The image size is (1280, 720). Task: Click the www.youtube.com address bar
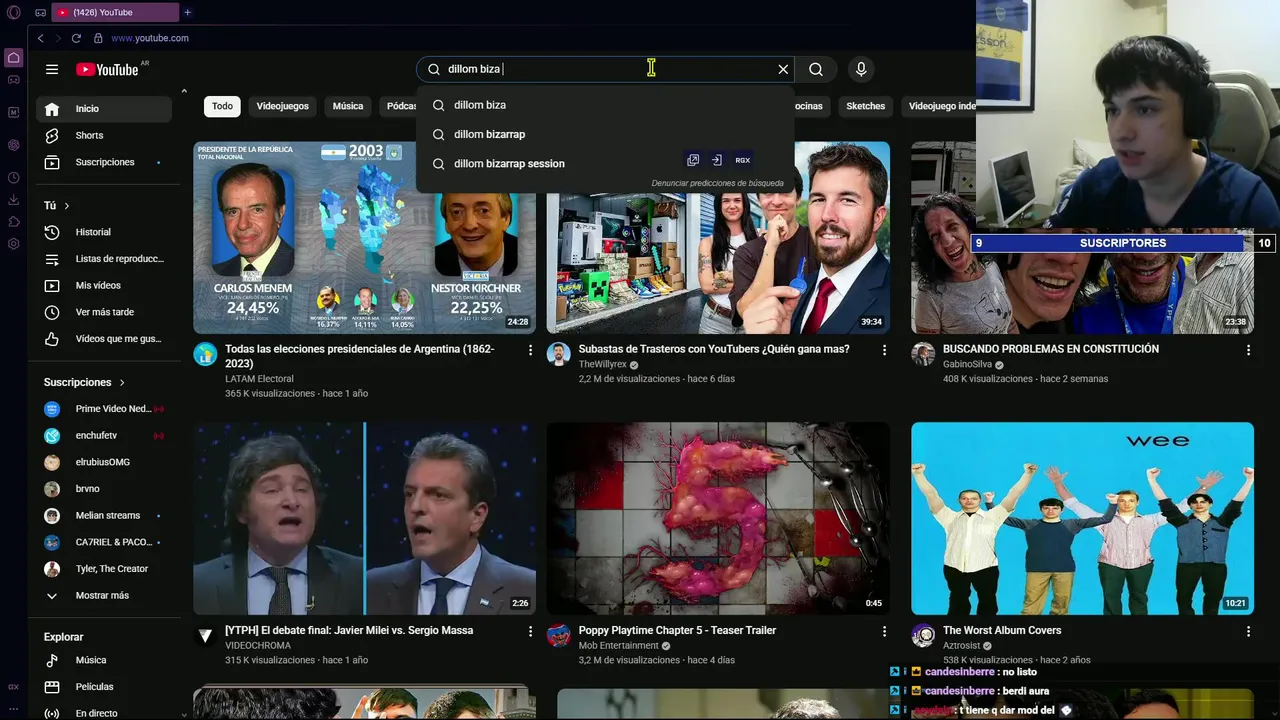point(150,38)
